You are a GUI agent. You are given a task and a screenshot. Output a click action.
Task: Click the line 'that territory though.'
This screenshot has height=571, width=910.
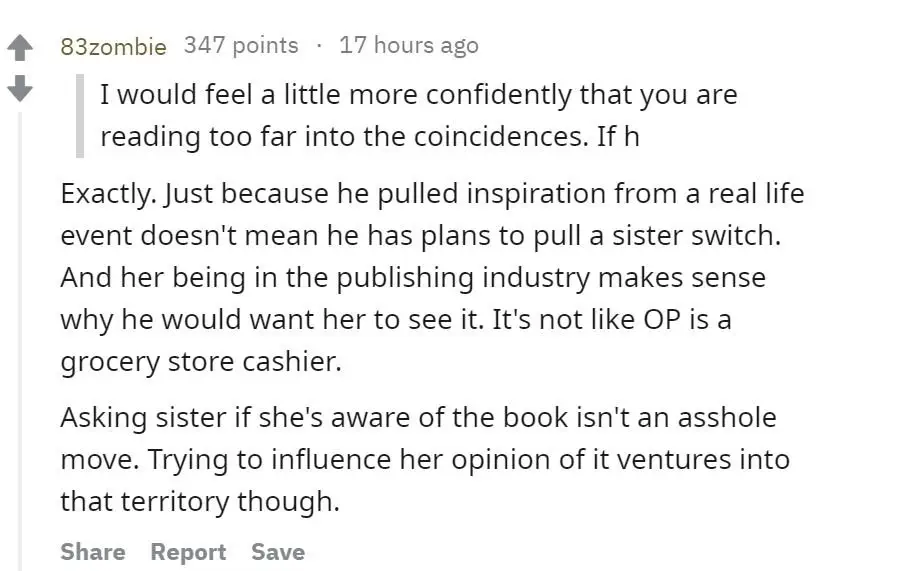pos(200,501)
